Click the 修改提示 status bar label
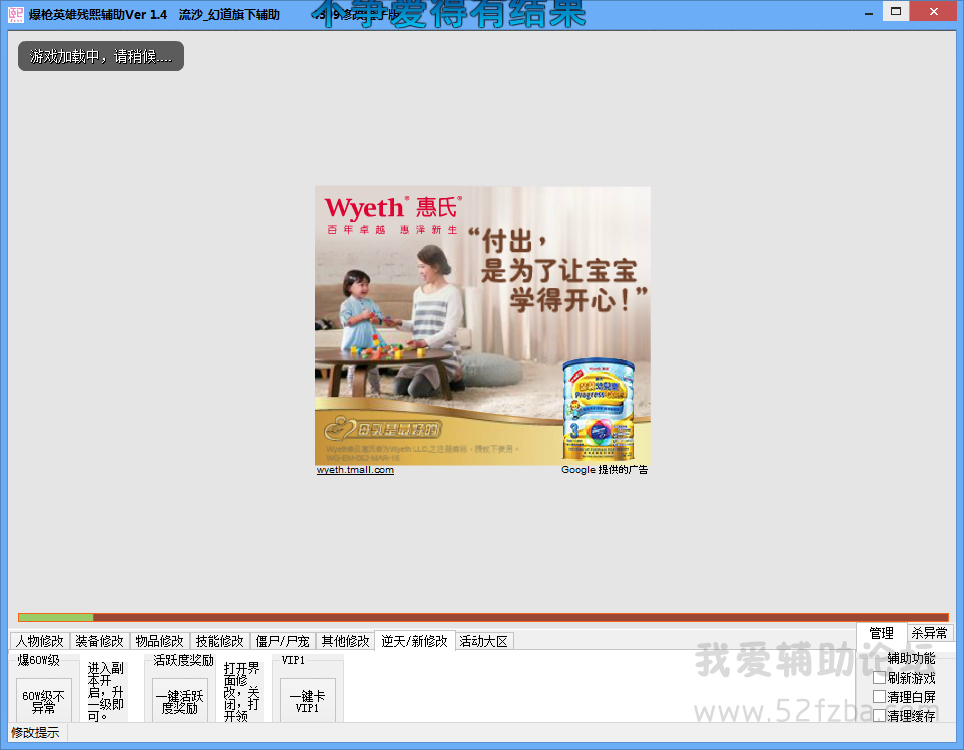Screen dimensions: 964x750 (x=35, y=732)
